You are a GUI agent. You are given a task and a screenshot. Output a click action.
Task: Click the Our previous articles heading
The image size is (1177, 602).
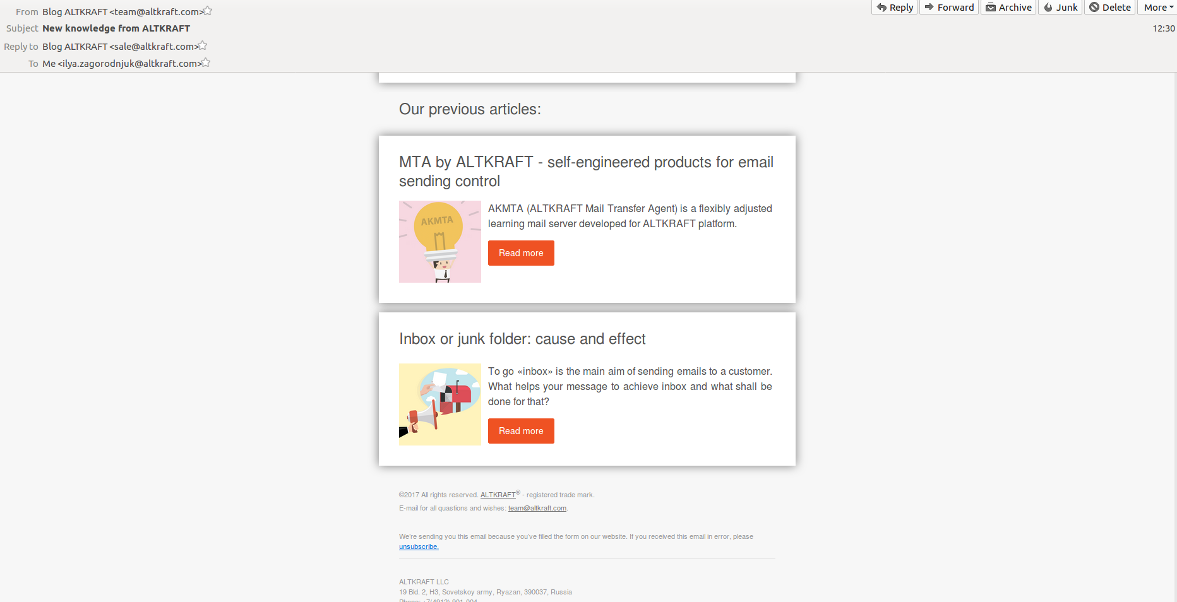470,110
